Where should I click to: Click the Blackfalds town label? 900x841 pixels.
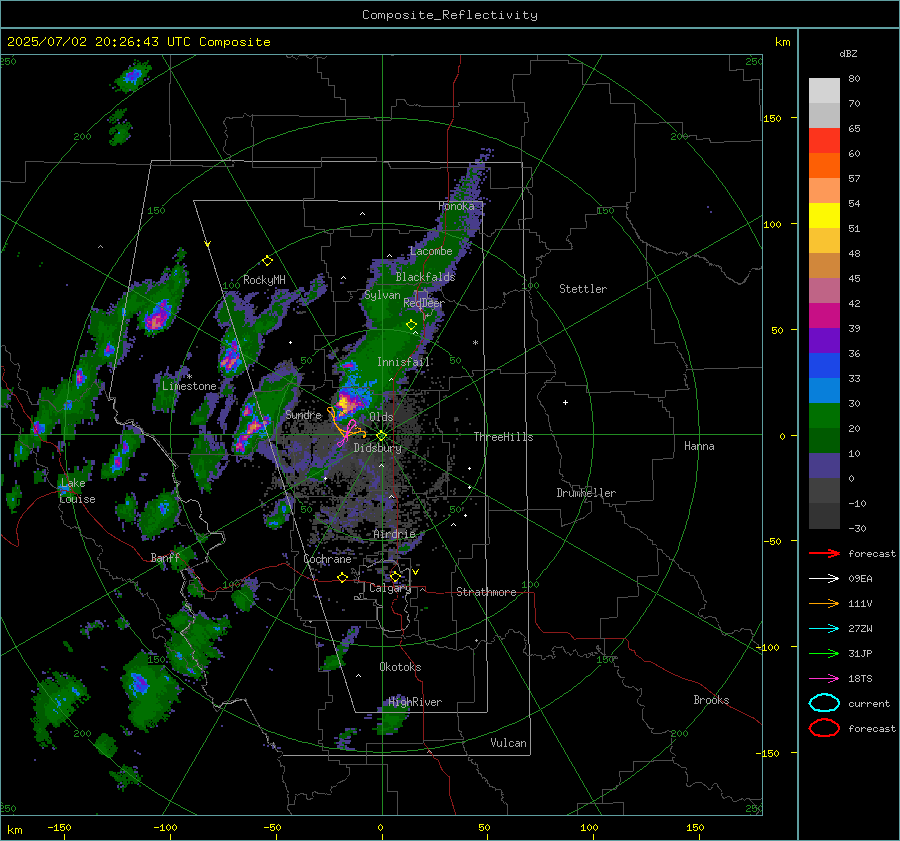pos(425,277)
